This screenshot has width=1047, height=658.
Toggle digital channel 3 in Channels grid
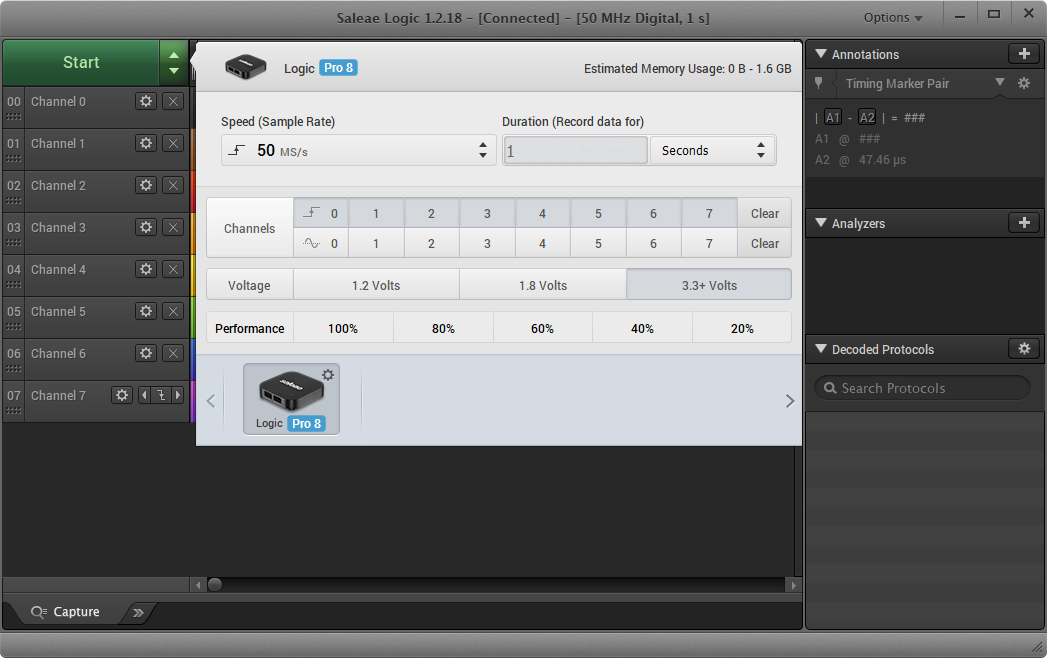click(487, 213)
